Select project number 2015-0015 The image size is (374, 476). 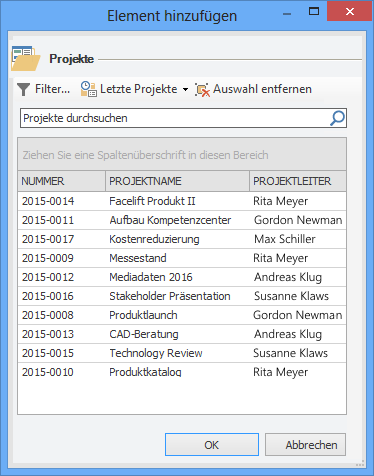(48, 353)
